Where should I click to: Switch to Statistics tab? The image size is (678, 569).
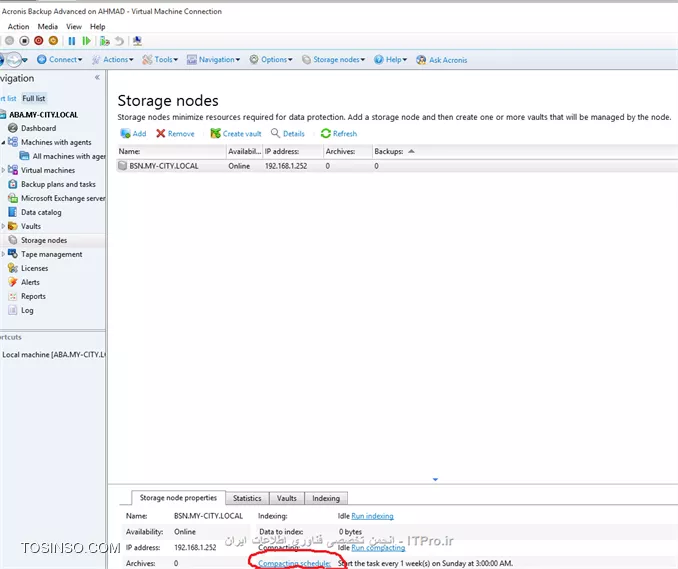(247, 499)
